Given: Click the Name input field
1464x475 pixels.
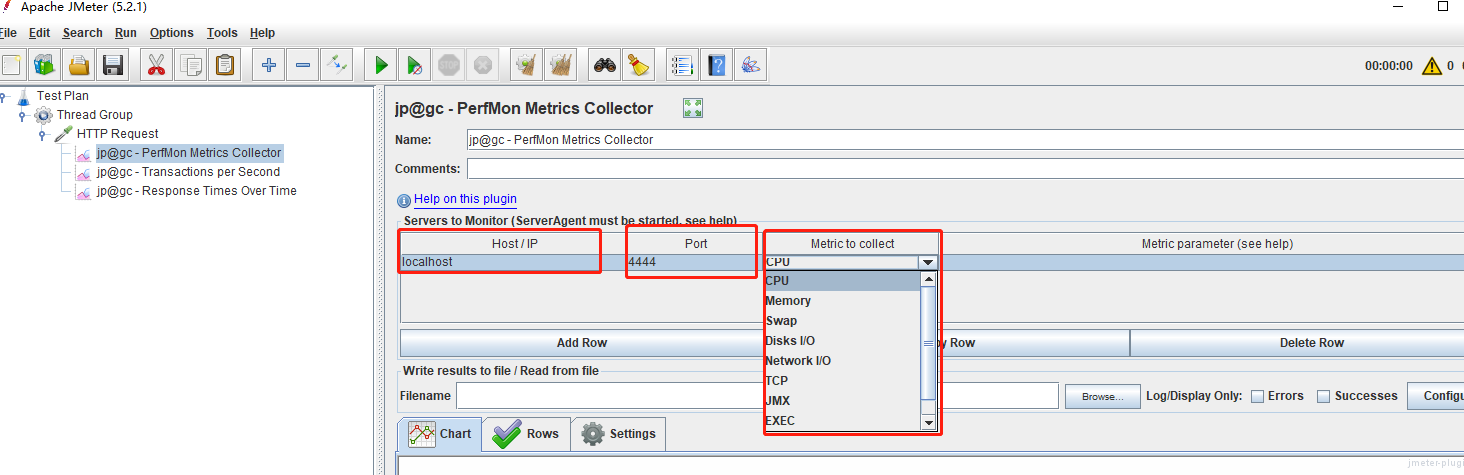Looking at the screenshot, I should coord(965,140).
